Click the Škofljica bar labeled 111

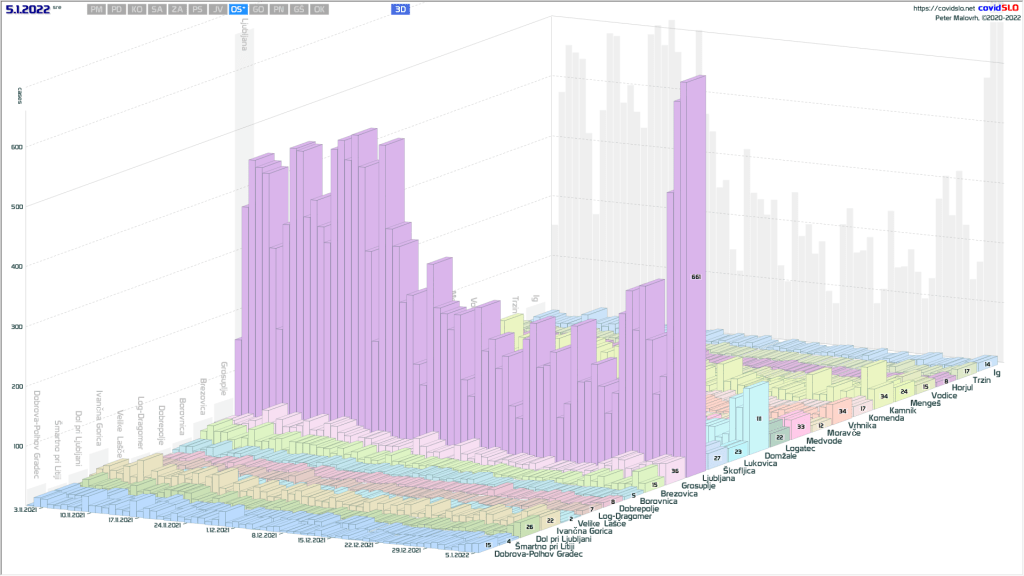tap(759, 418)
